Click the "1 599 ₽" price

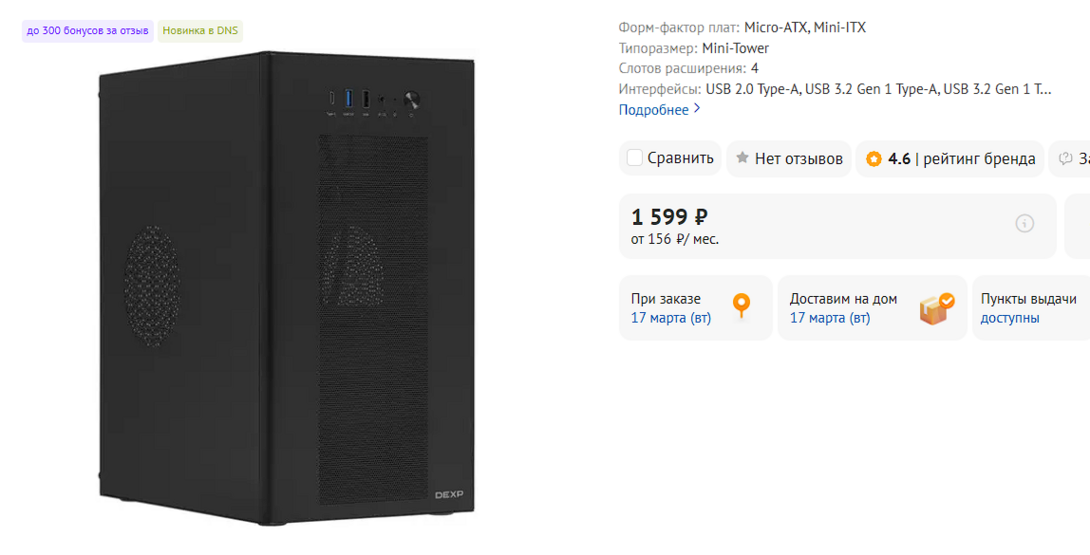point(669,216)
